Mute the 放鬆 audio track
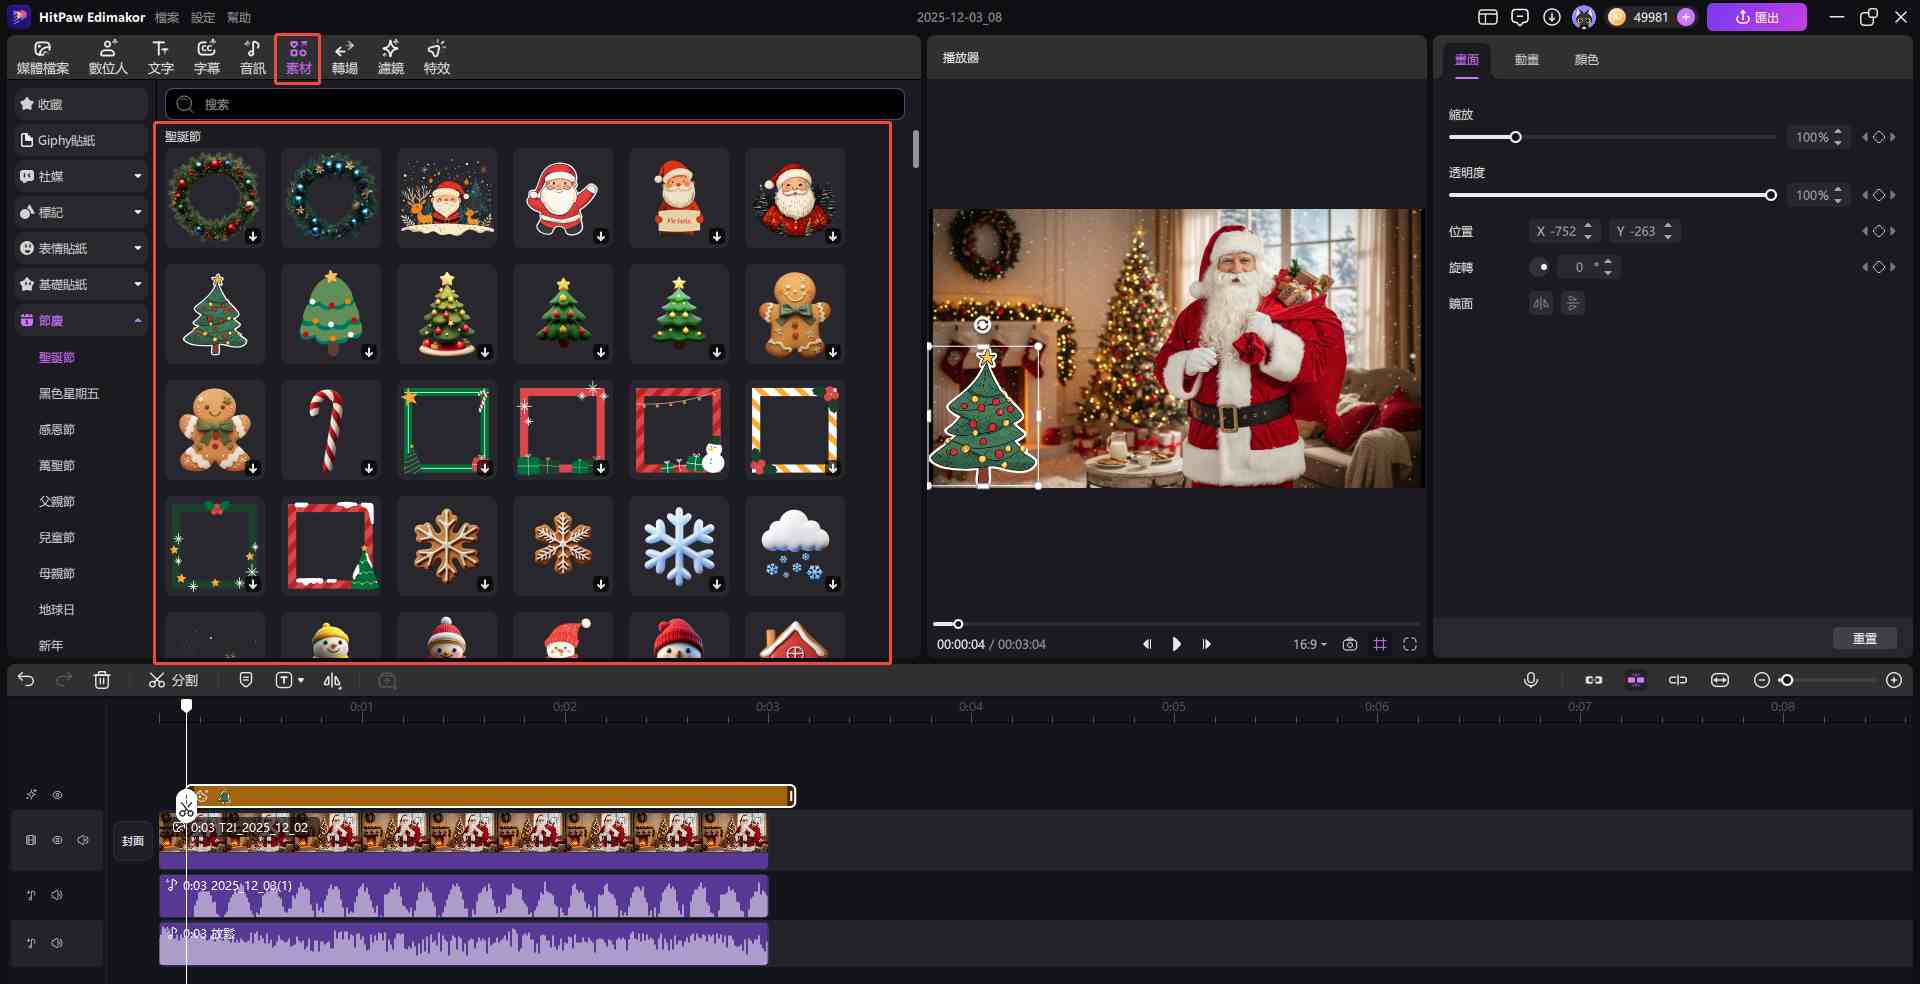 (x=57, y=943)
